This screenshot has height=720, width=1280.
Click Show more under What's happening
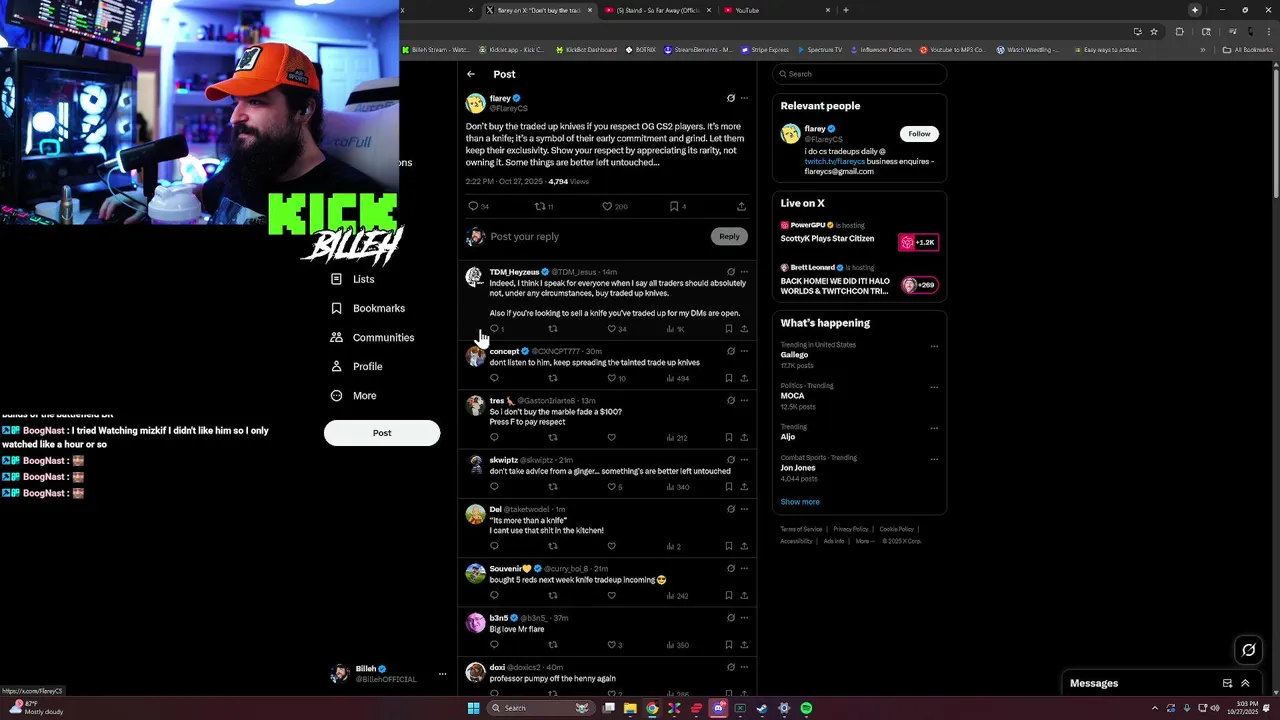point(800,502)
